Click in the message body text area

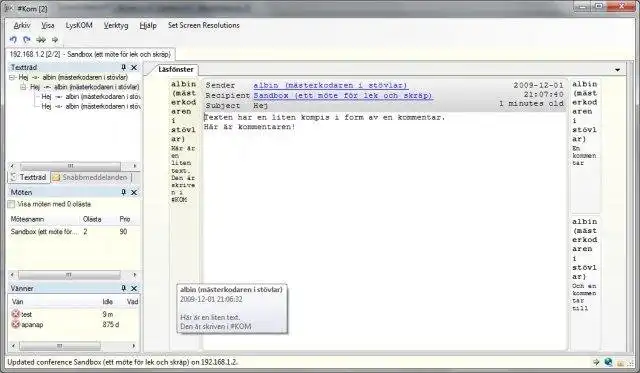pyautogui.click(x=384, y=231)
